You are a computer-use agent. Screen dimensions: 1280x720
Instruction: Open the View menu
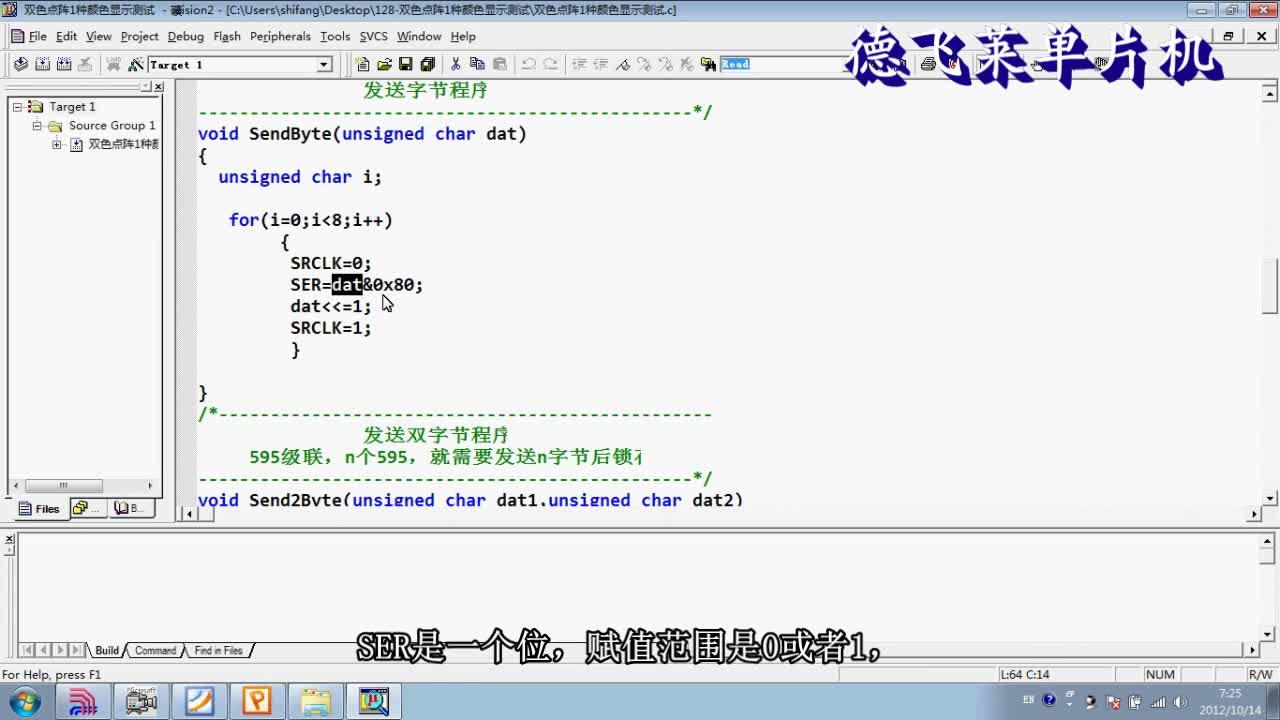point(99,36)
